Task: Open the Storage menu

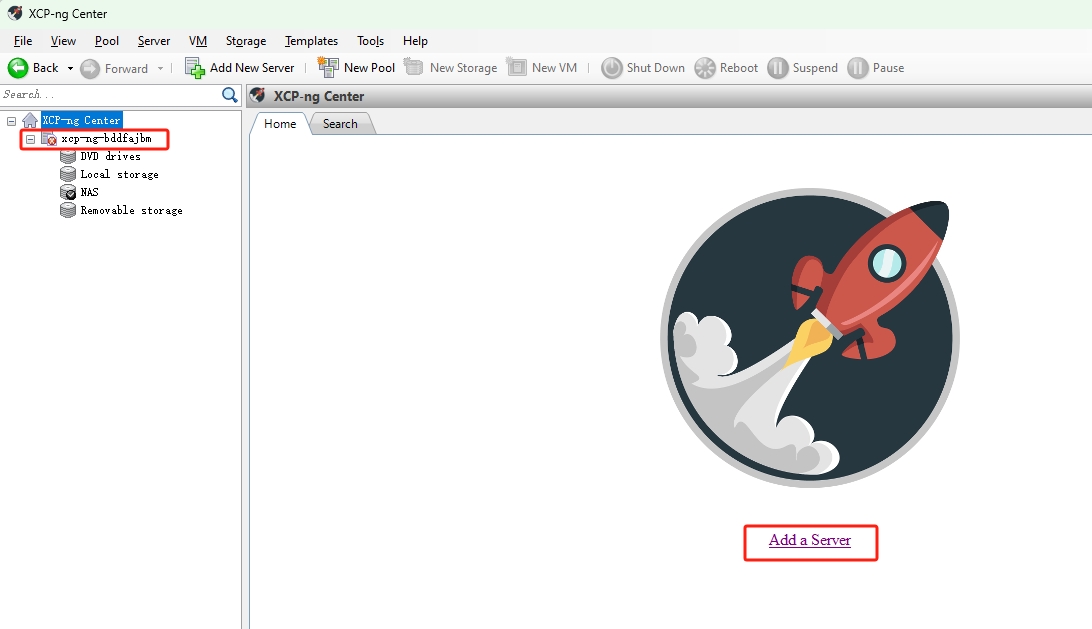Action: point(246,41)
